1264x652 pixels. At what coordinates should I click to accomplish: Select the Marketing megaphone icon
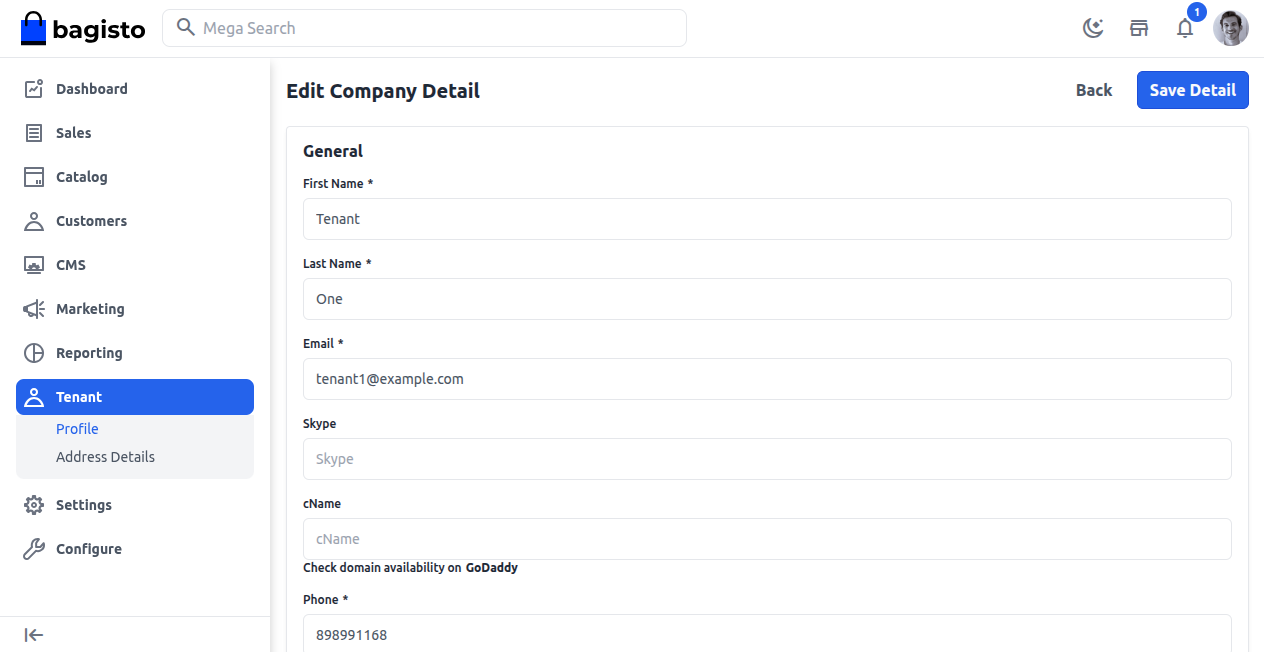(x=34, y=308)
